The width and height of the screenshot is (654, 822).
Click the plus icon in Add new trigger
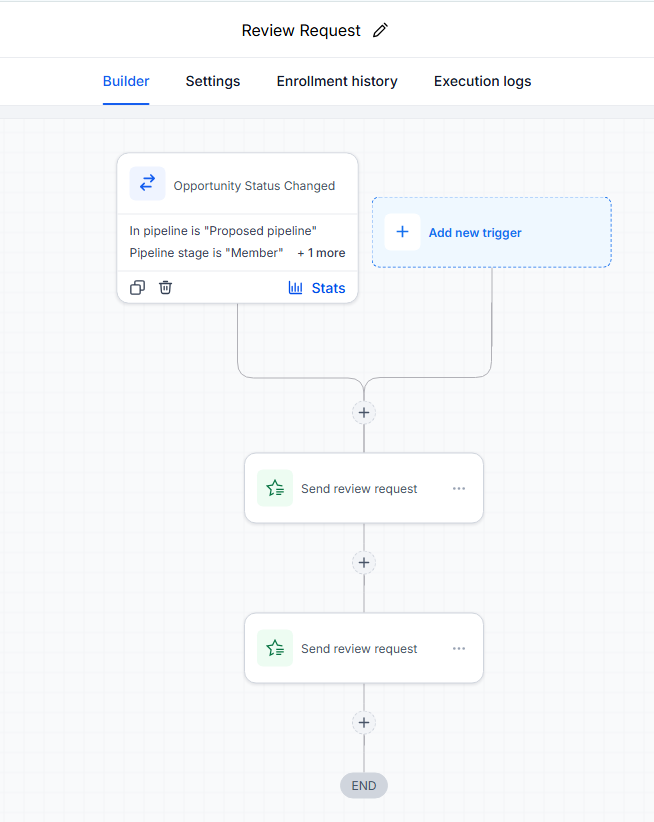point(402,232)
